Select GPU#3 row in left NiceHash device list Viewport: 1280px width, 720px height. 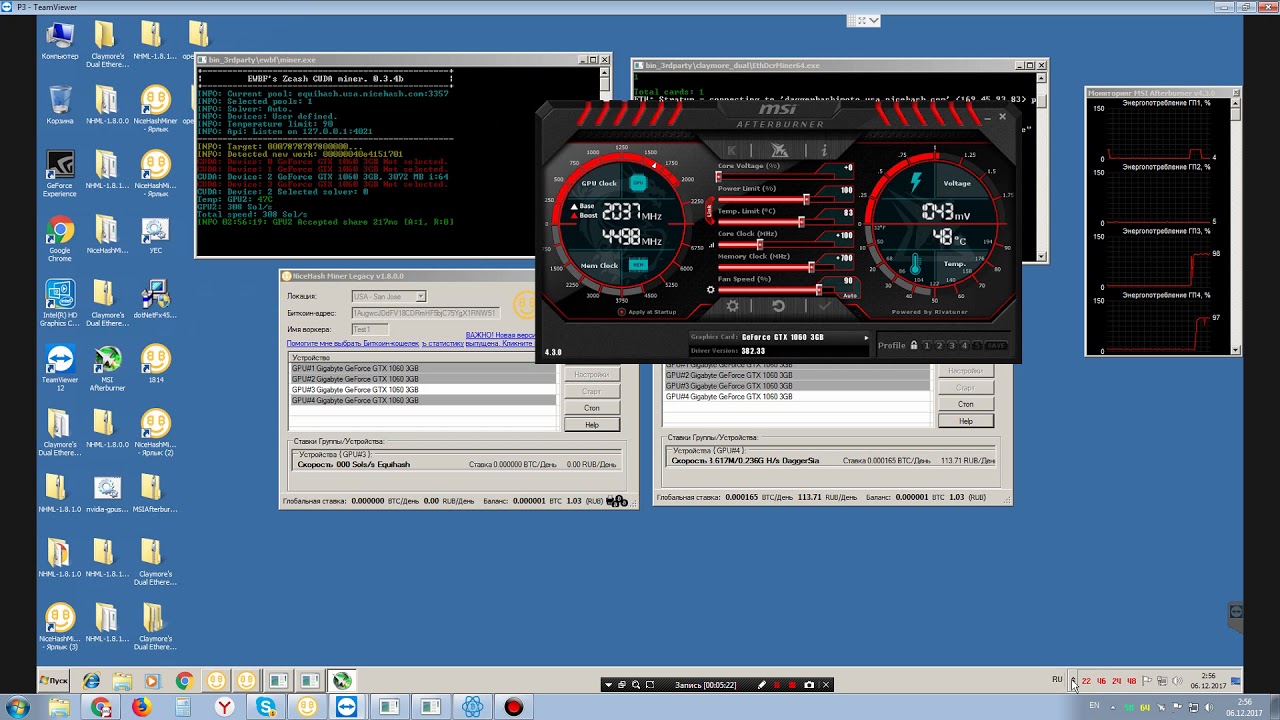(x=423, y=390)
